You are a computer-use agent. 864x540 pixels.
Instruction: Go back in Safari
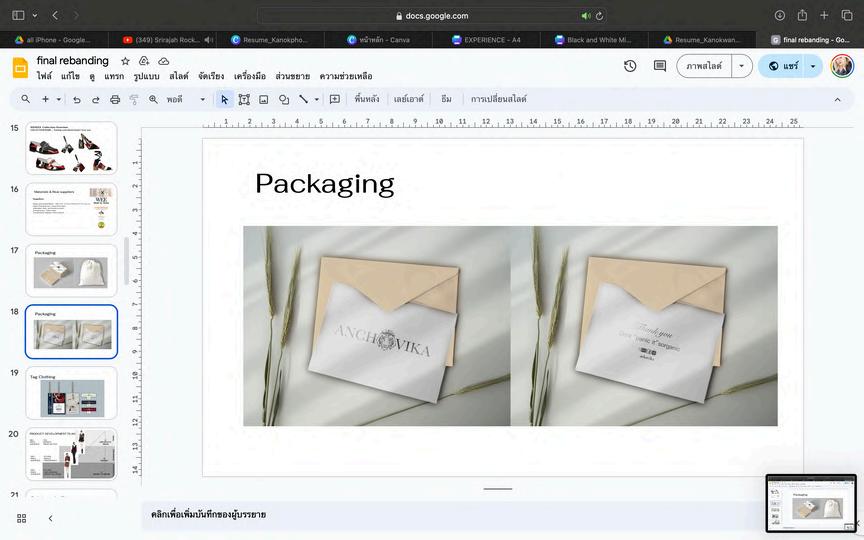(x=55, y=15)
